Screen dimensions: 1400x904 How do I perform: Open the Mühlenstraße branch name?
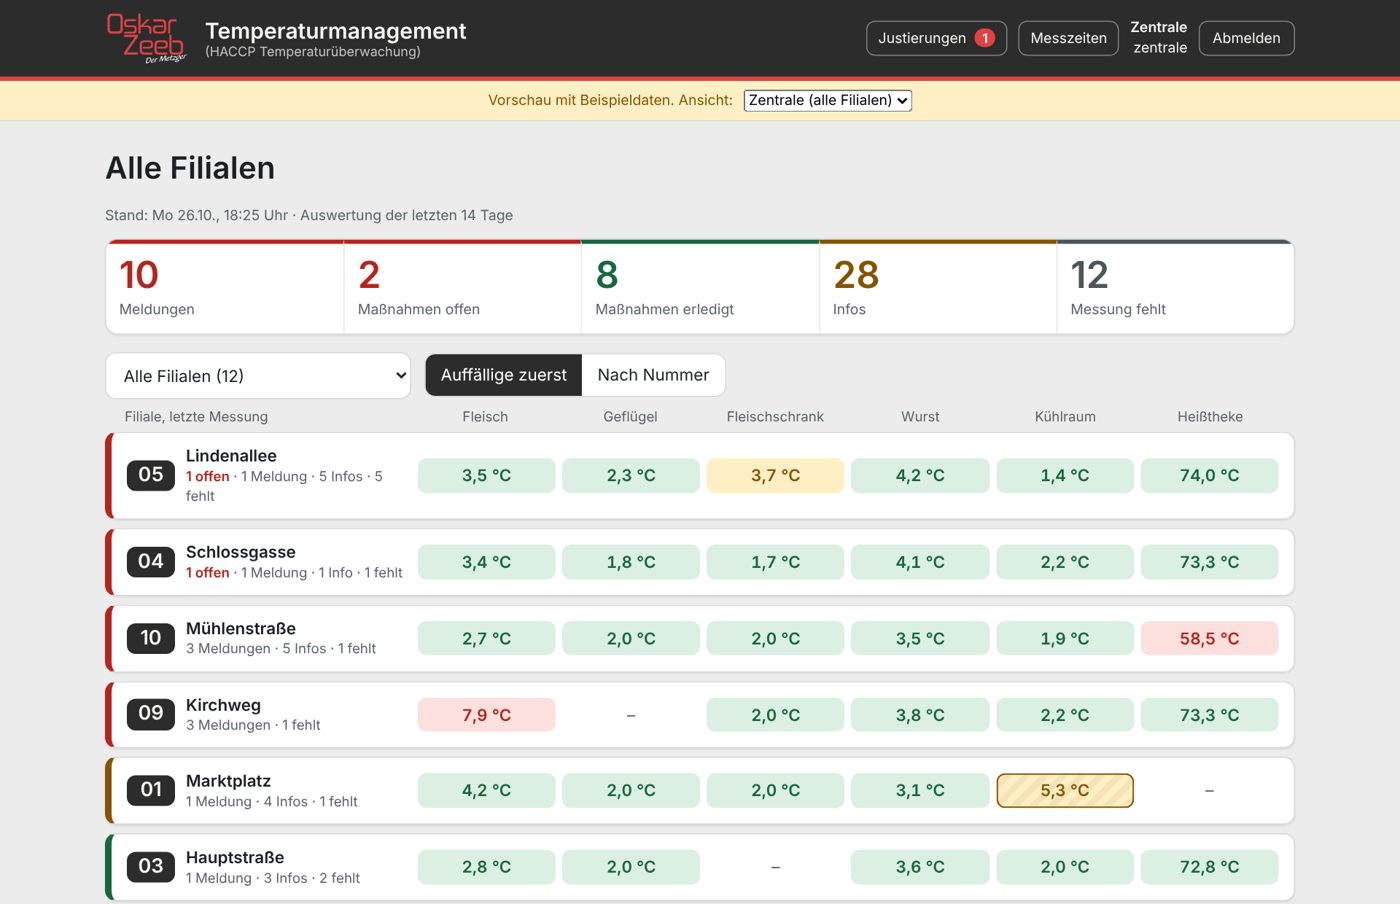coord(241,628)
